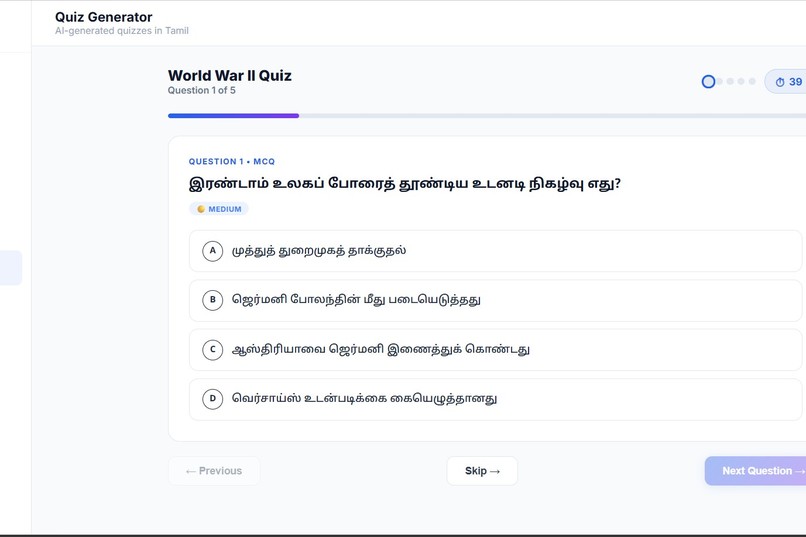This screenshot has width=806, height=537.
Task: Click the answer text "முத்துத் துறைமுகத் தாக்குதல்"
Action: [x=319, y=251]
